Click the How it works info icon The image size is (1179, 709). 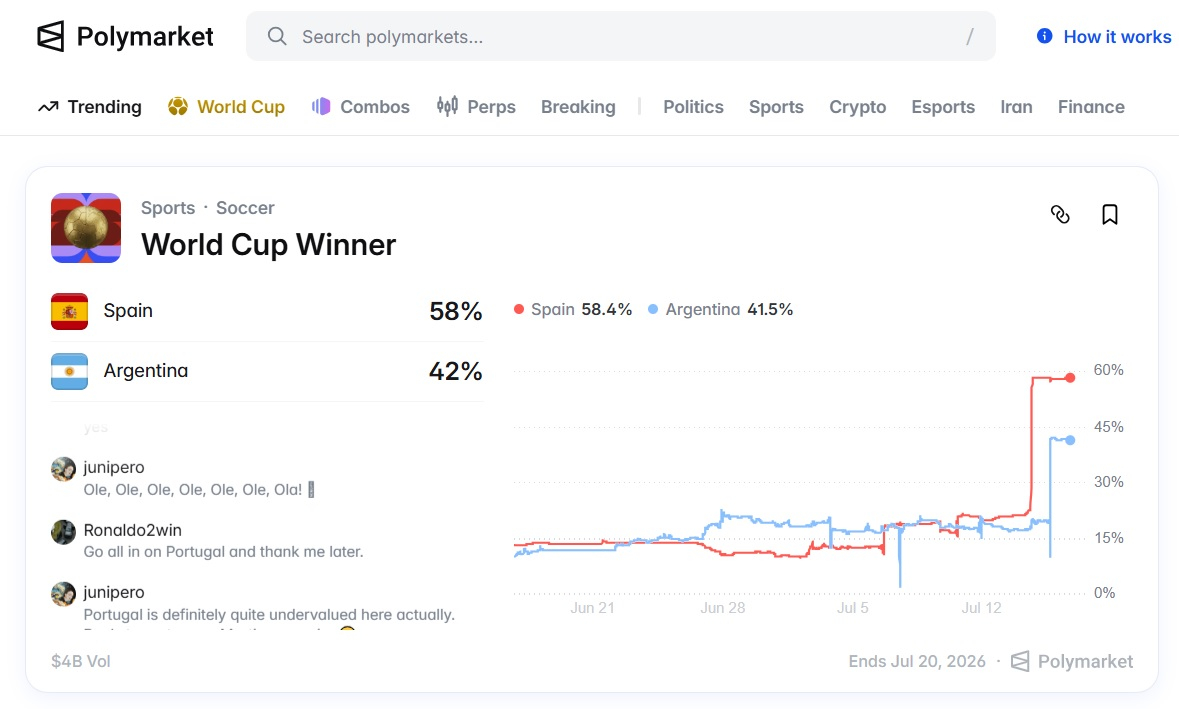[x=1044, y=36]
